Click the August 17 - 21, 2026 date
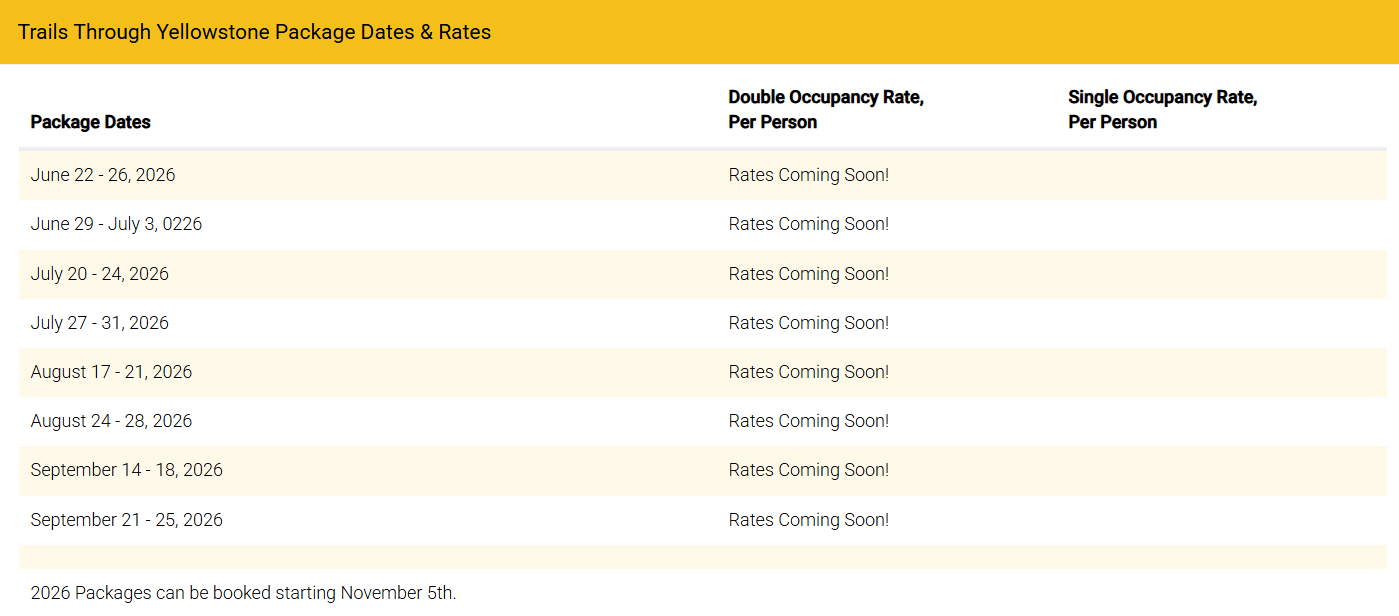 [x=111, y=372]
